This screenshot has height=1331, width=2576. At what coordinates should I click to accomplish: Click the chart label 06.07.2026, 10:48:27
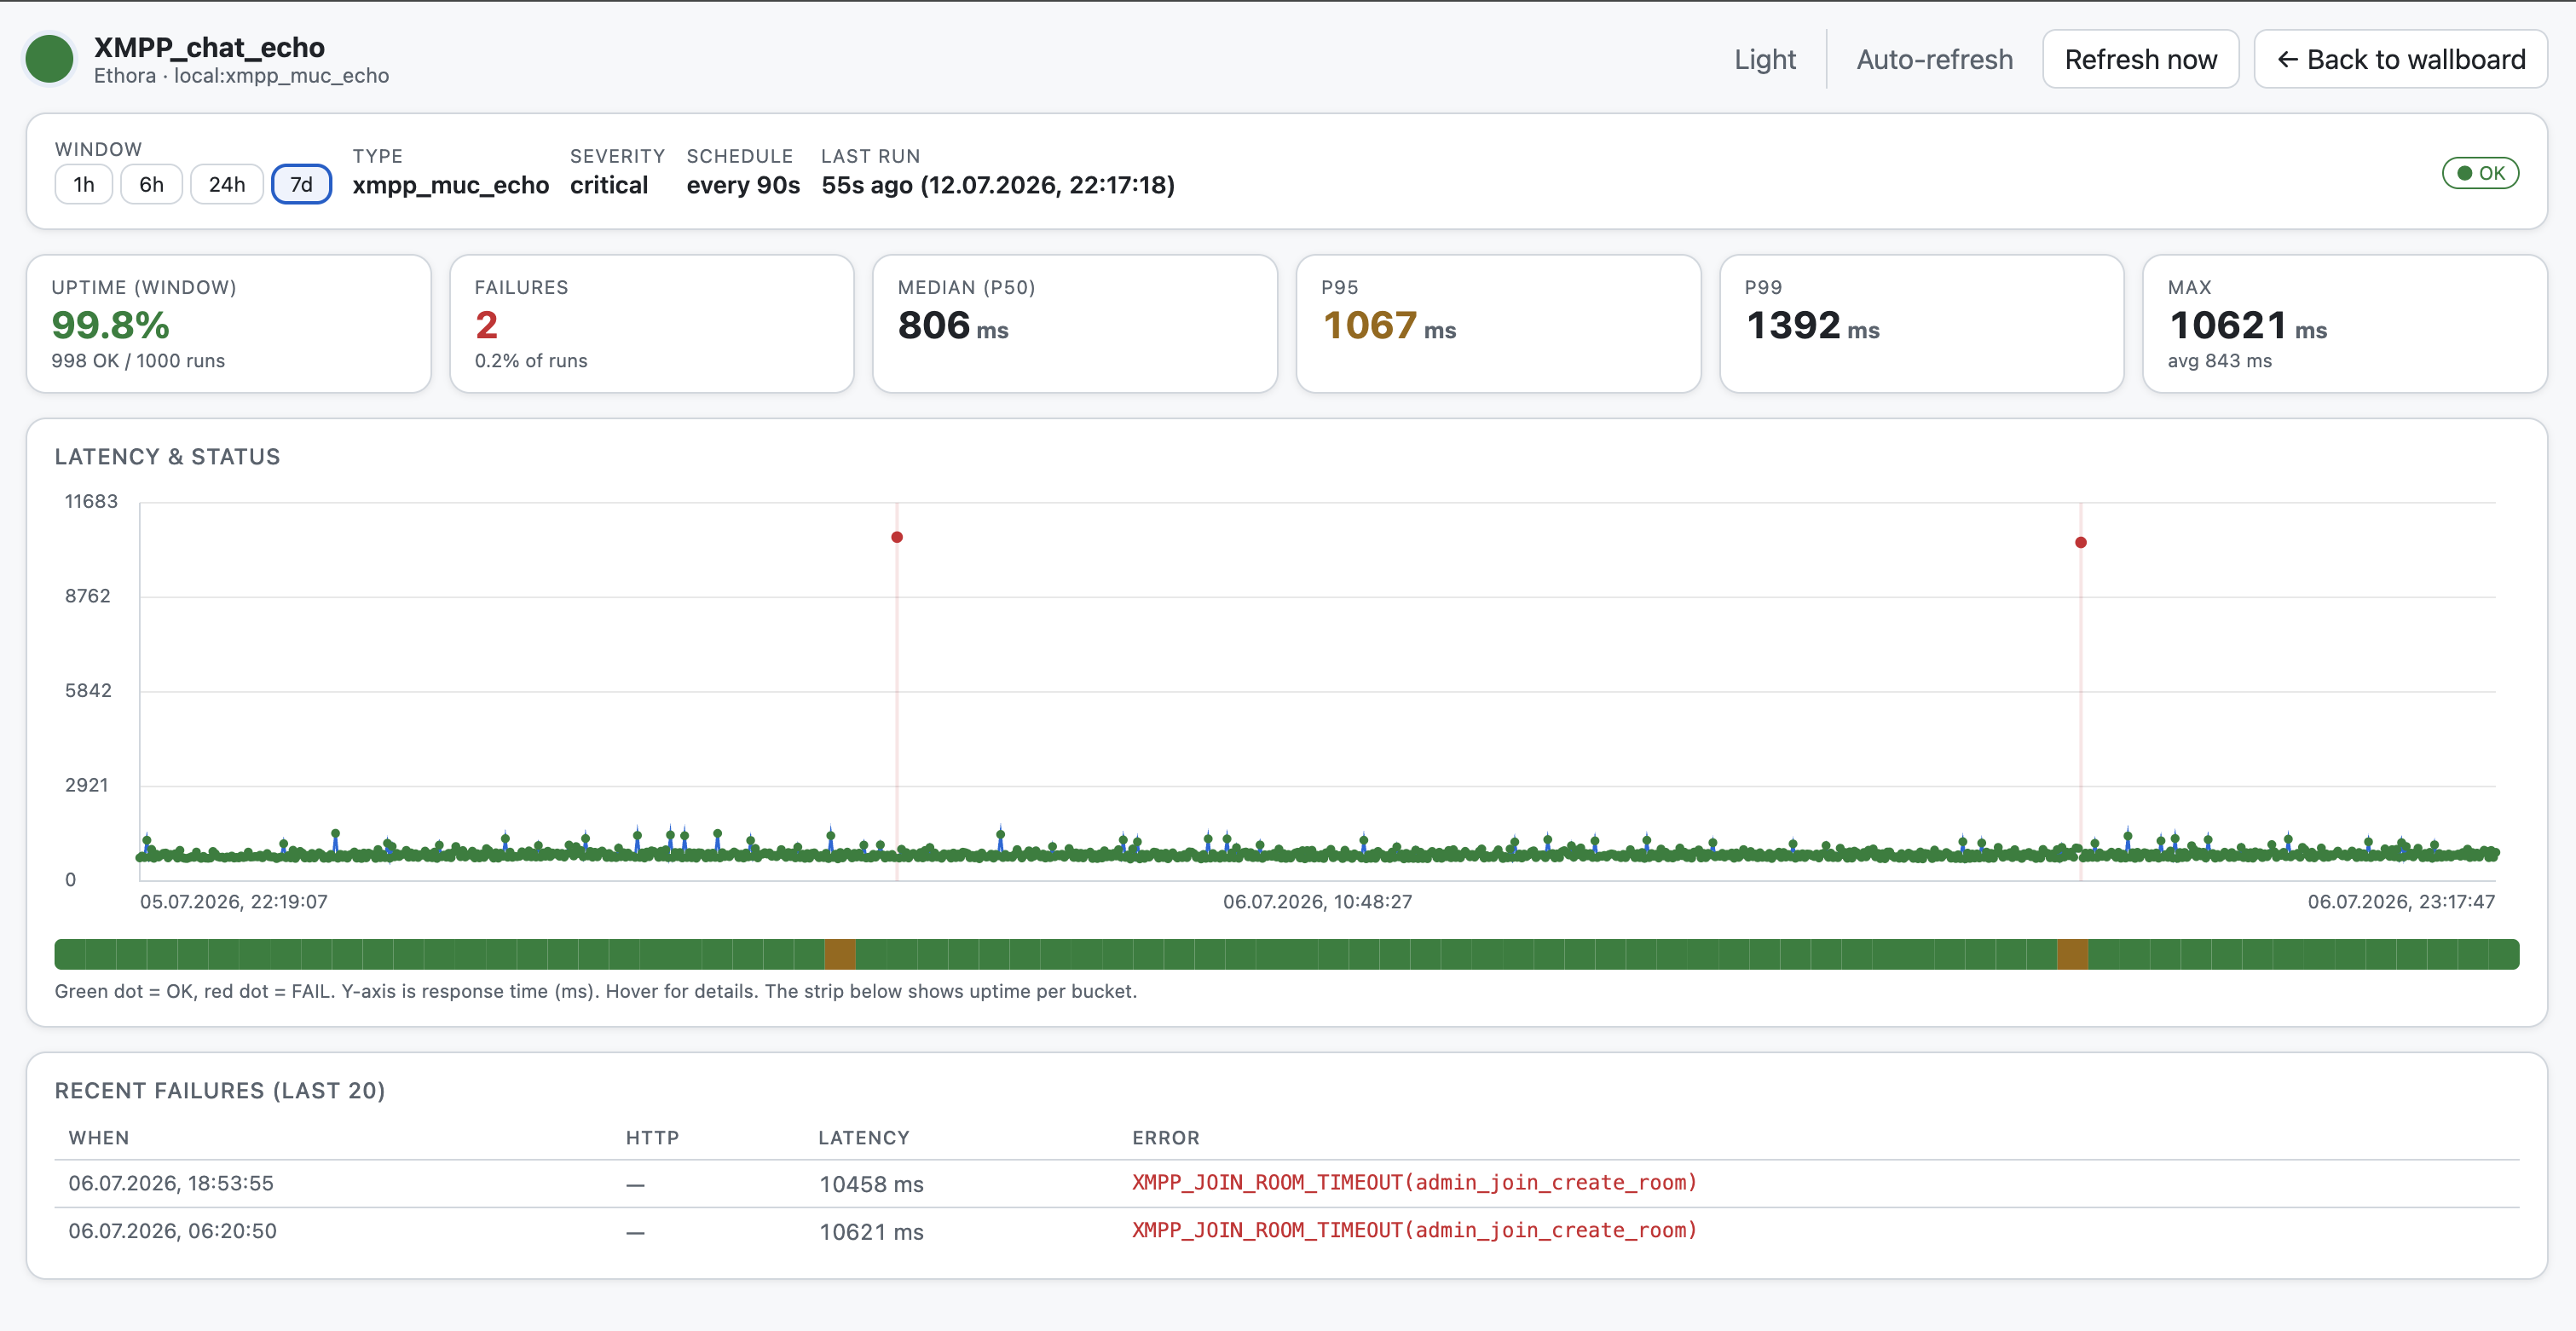(x=1317, y=902)
